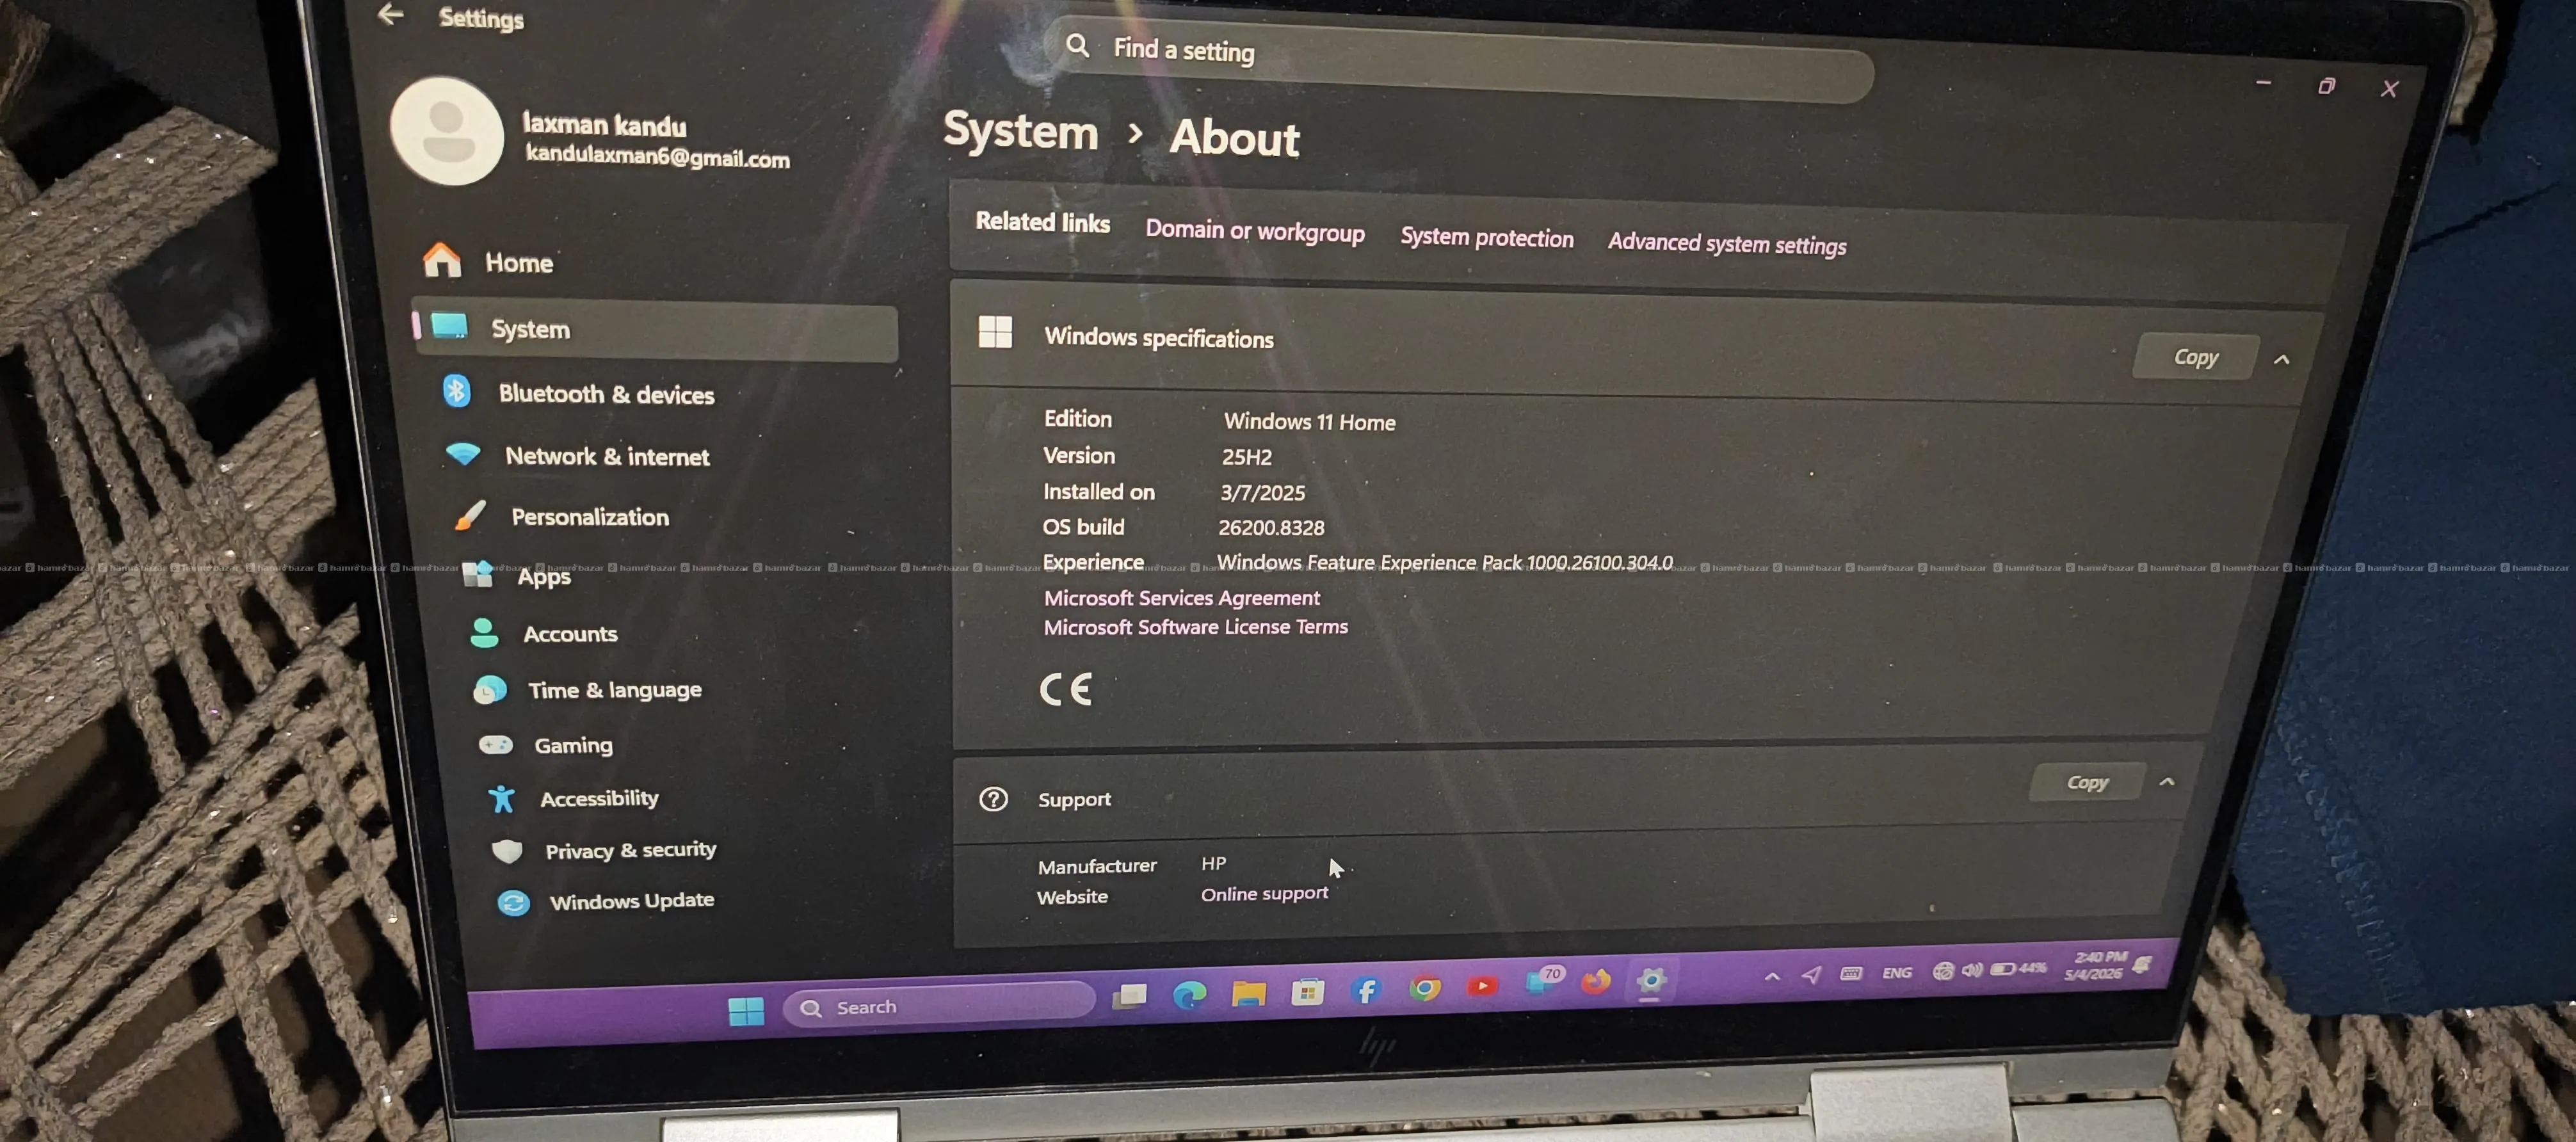Viewport: 2576px width, 1142px height.
Task: Open the taskbar app with 70 badge
Action: tap(1543, 980)
